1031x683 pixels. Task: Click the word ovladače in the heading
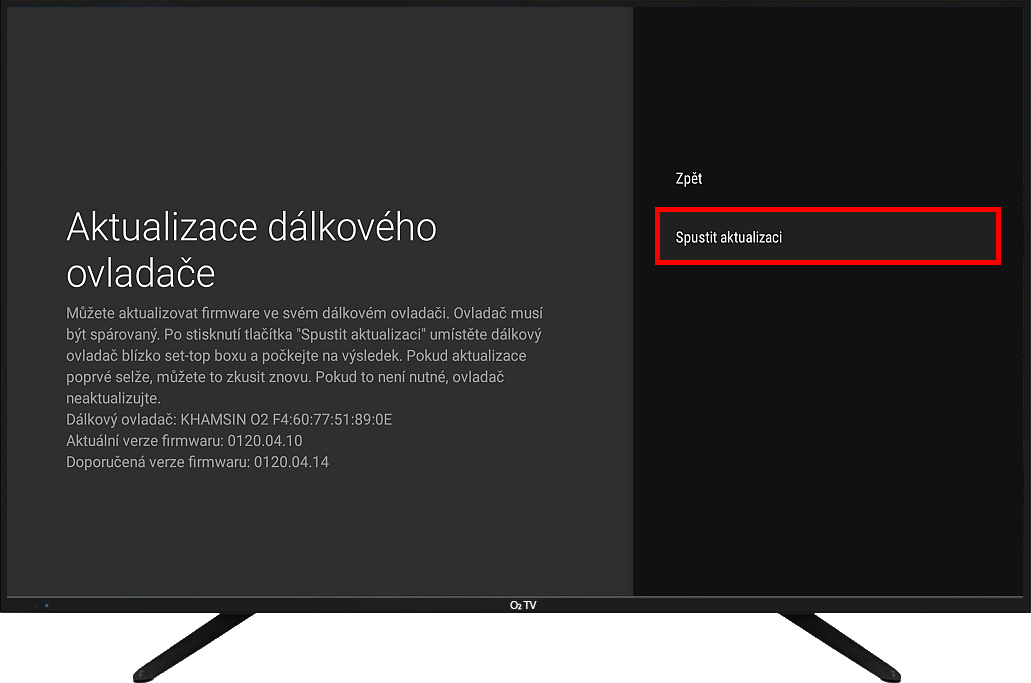(x=141, y=272)
